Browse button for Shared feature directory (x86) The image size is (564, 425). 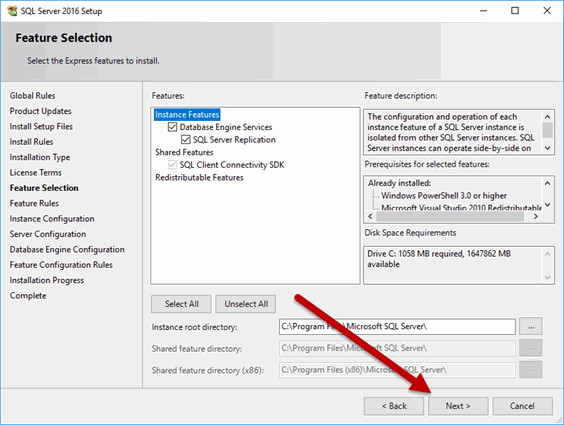pos(531,370)
